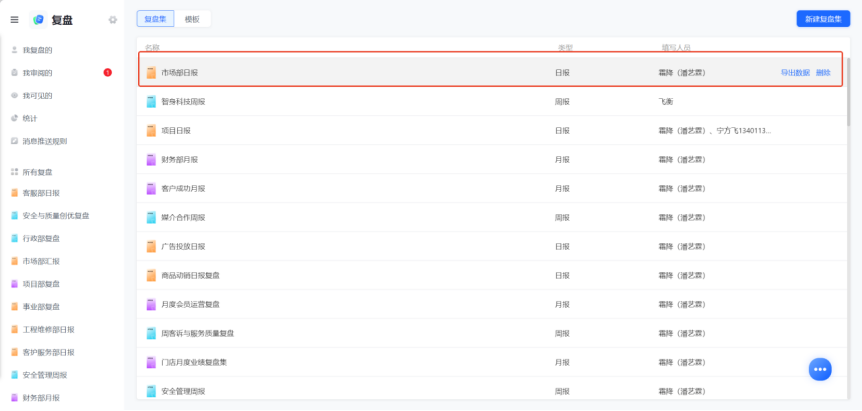Click the 复盘 app logo
The width and height of the screenshot is (862, 411).
[x=38, y=20]
